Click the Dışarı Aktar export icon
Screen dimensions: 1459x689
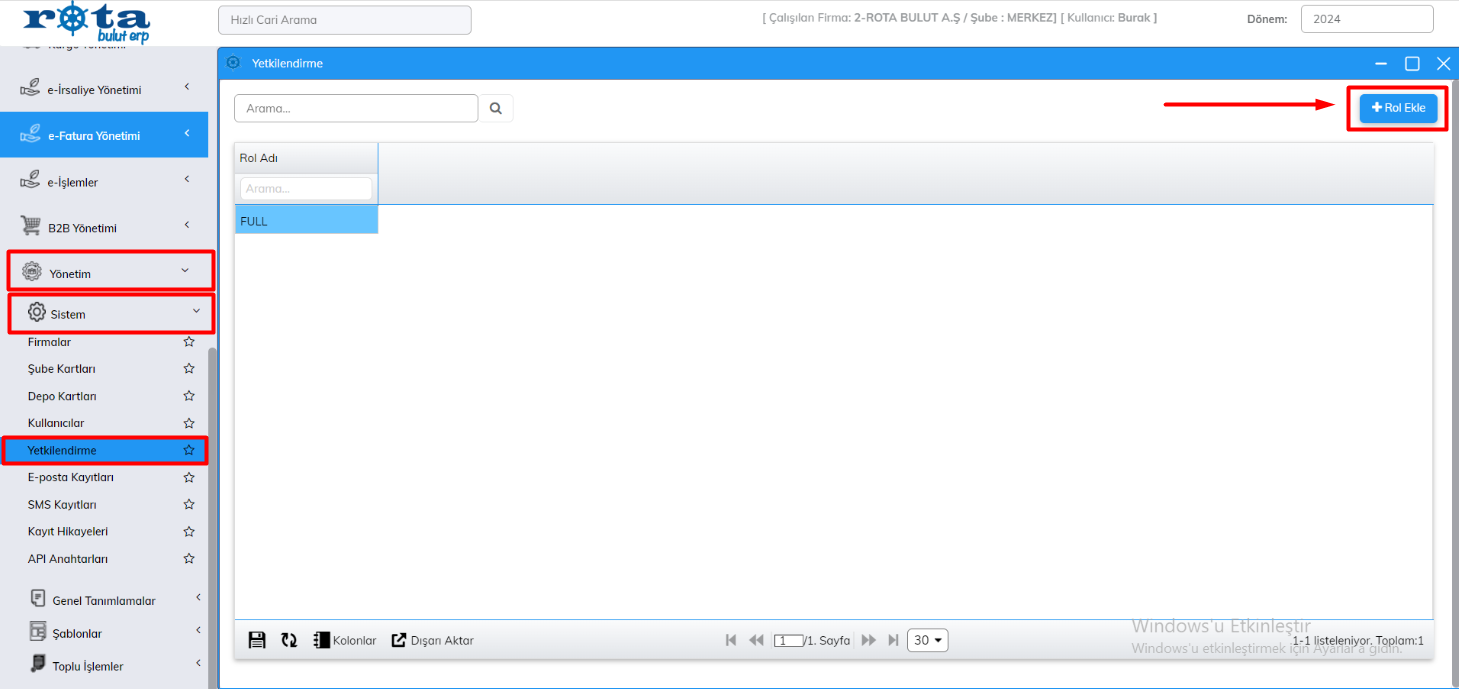tap(399, 640)
